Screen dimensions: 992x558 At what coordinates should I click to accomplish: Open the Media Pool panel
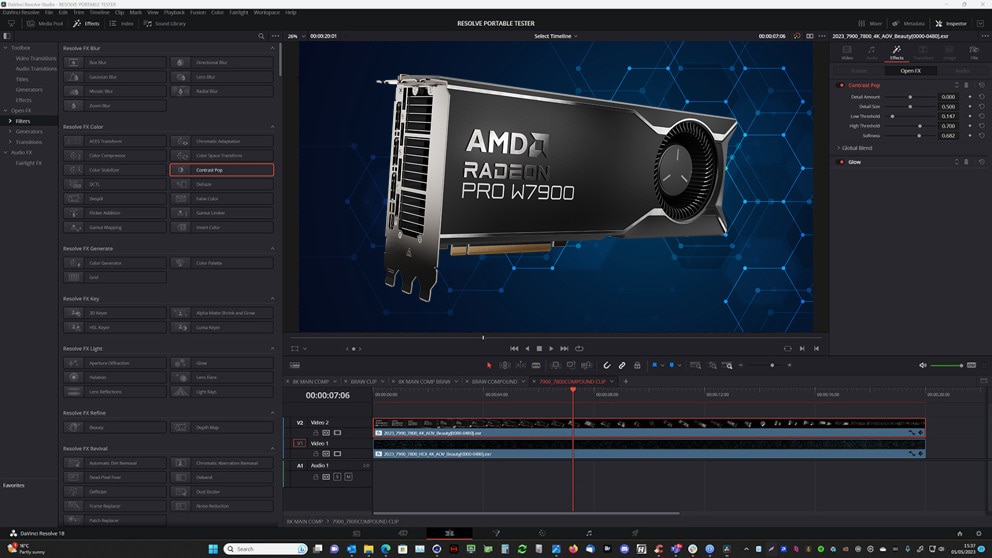[x=44, y=23]
